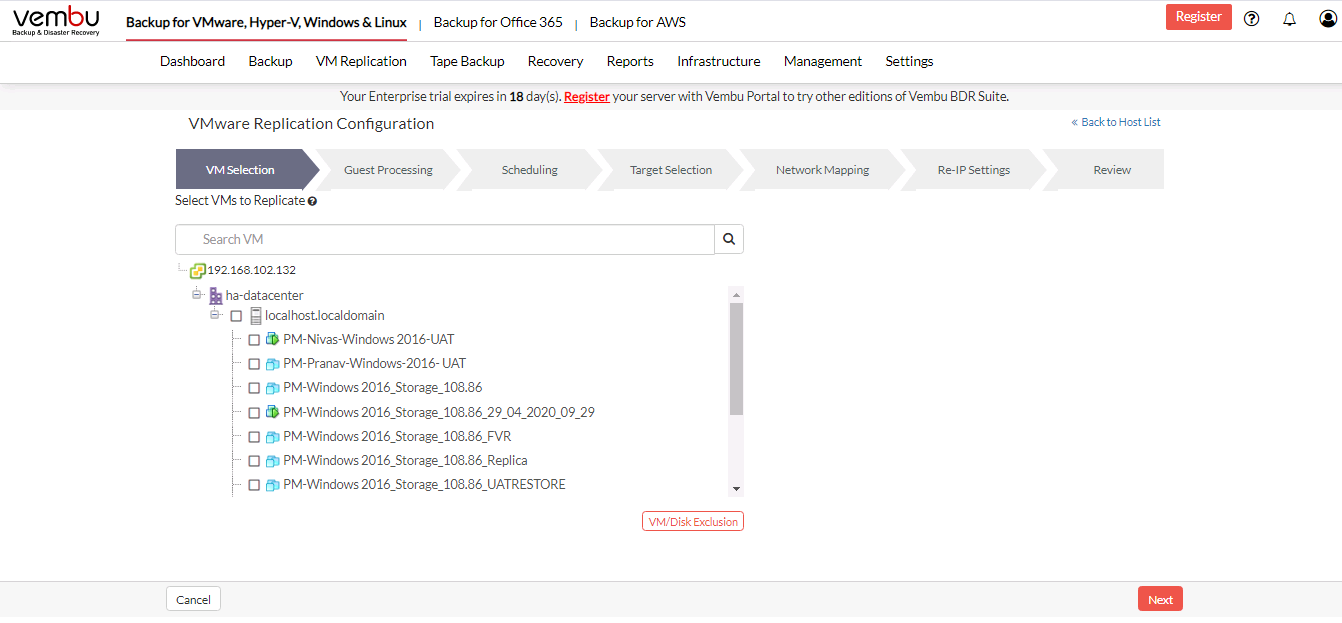Open the Recovery menu
This screenshot has height=623, width=1342.
555,61
